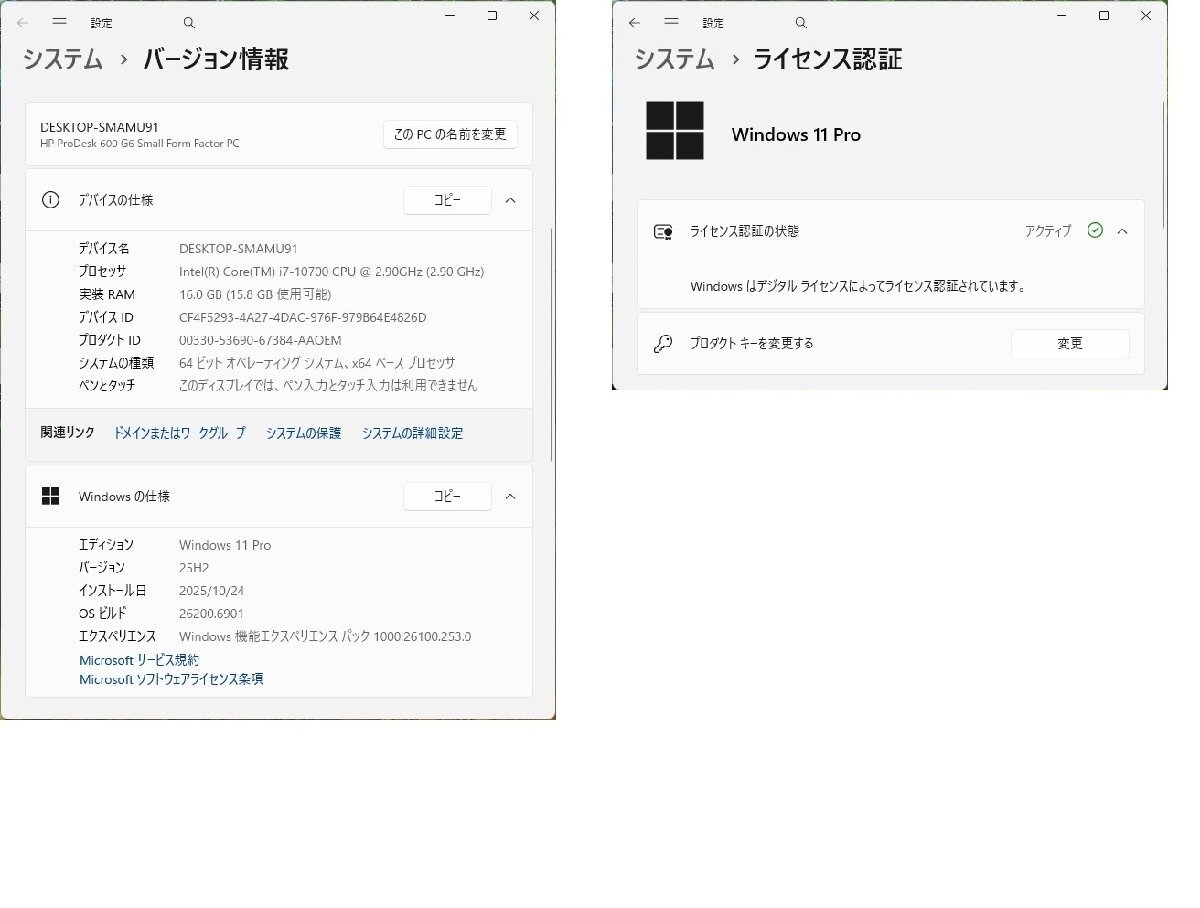Click システム breadcrumb in バージョン情報 window
The width and height of the screenshot is (1200, 908).
click(x=63, y=59)
